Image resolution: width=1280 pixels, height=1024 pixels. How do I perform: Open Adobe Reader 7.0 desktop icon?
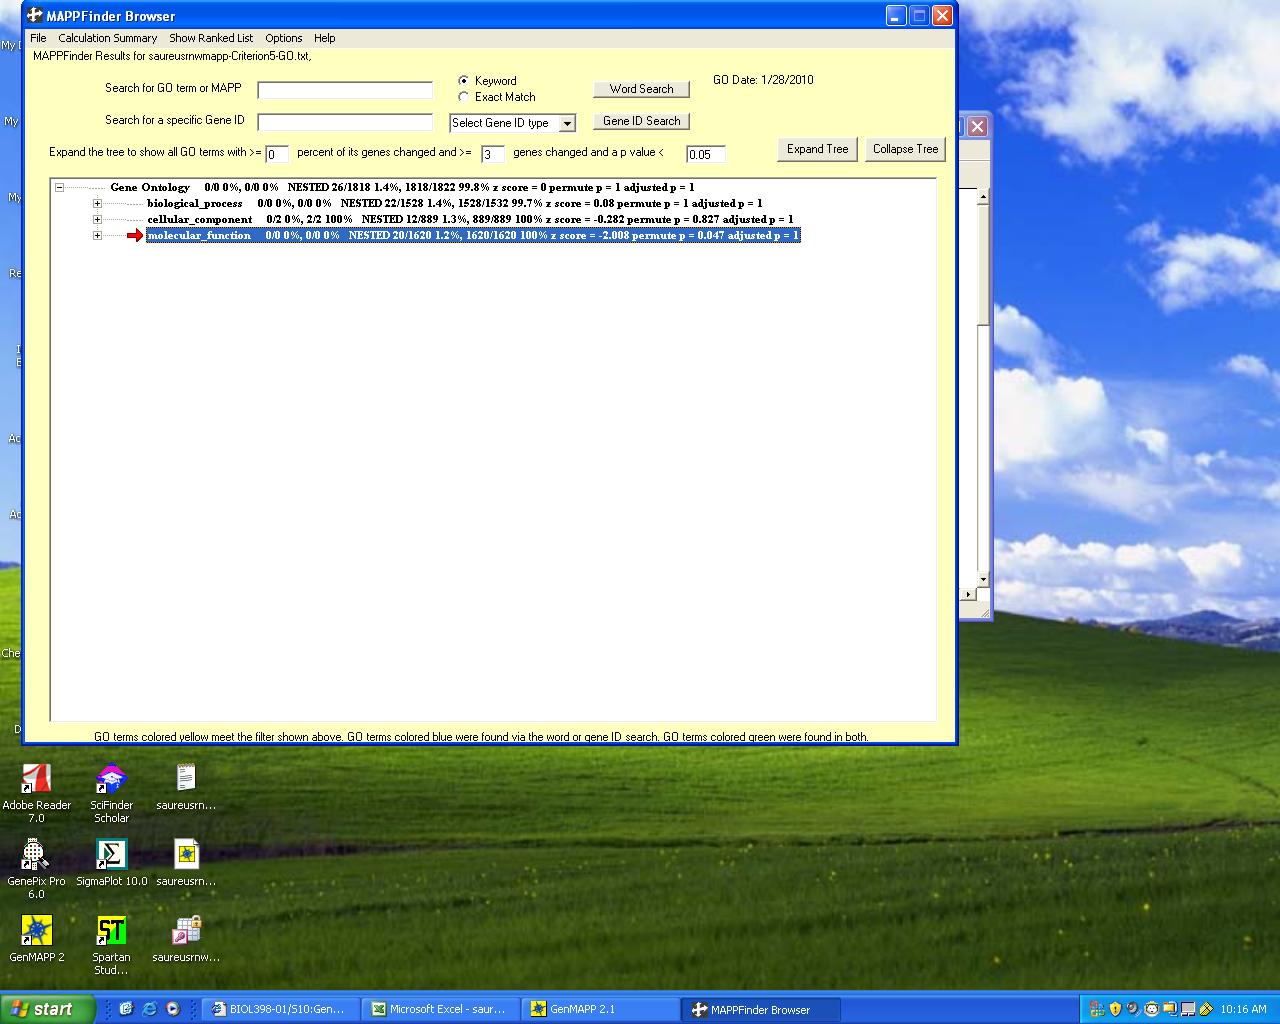tap(36, 779)
